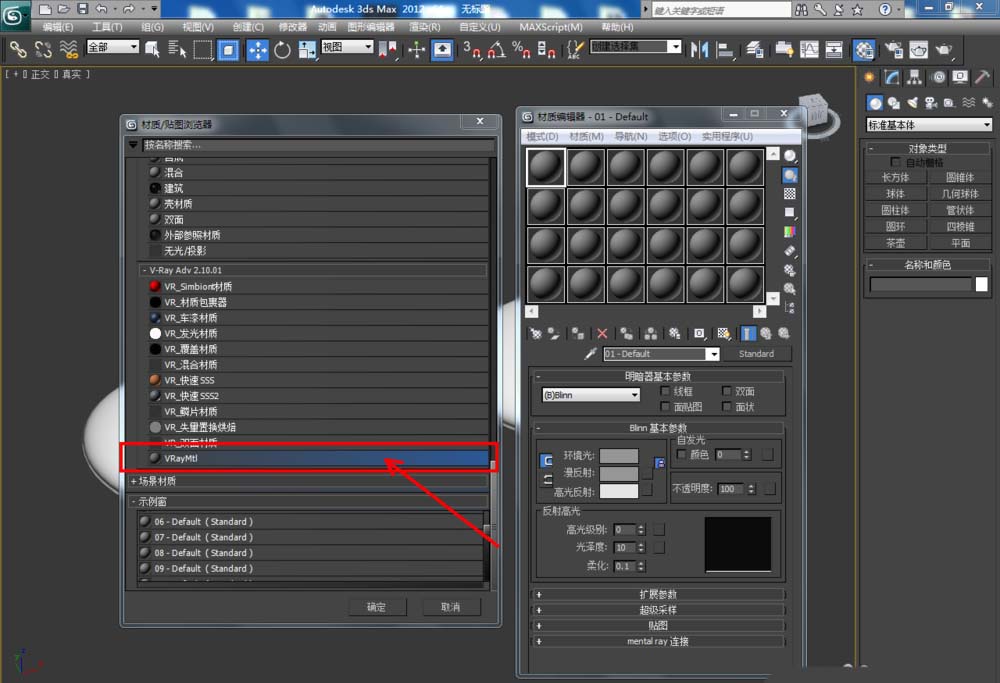Enable 双面 (2-Sided) checkbox
Screen dimensions: 1000x683
pyautogui.click(x=726, y=391)
